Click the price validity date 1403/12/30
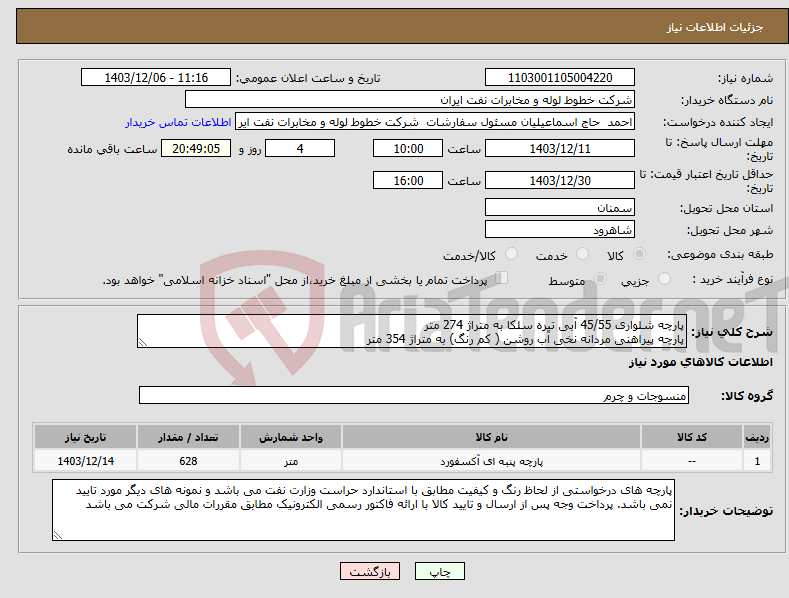 click(x=560, y=180)
